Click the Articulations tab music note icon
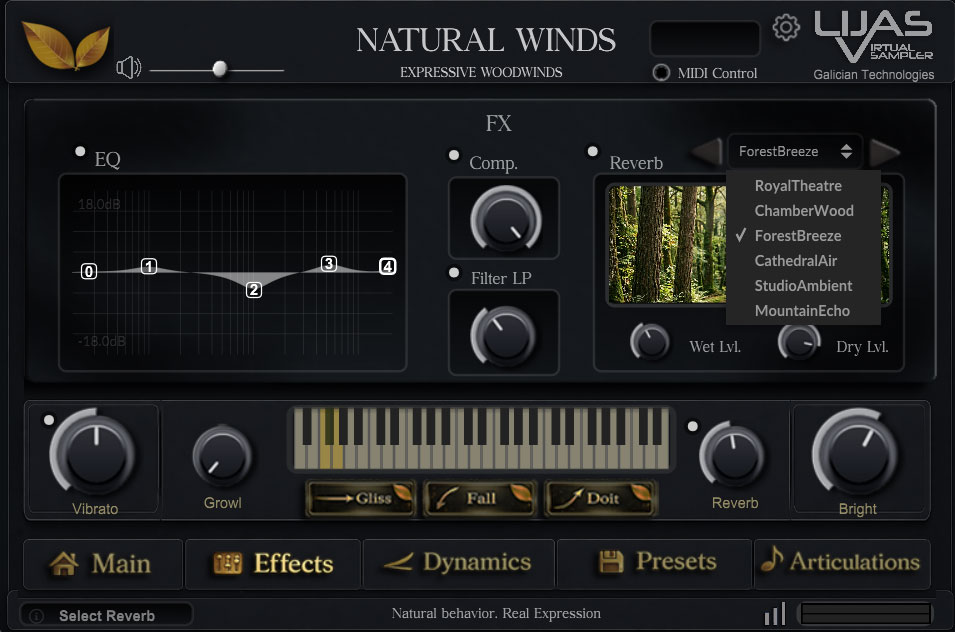955x632 pixels. (x=772, y=558)
